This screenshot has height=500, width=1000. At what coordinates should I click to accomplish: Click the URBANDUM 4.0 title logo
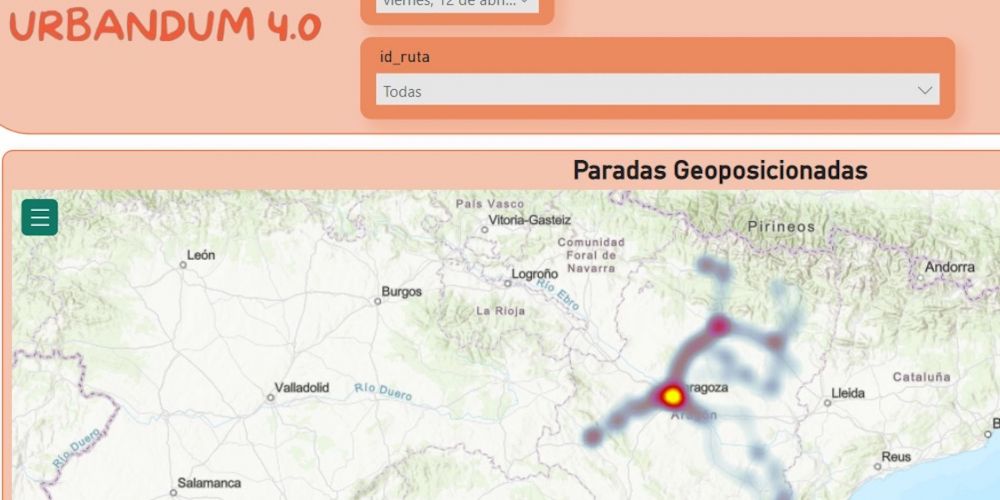point(164,27)
